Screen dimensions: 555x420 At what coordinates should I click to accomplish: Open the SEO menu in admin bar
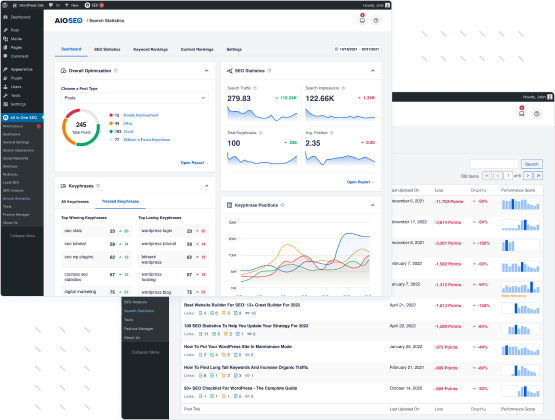tap(94, 5)
